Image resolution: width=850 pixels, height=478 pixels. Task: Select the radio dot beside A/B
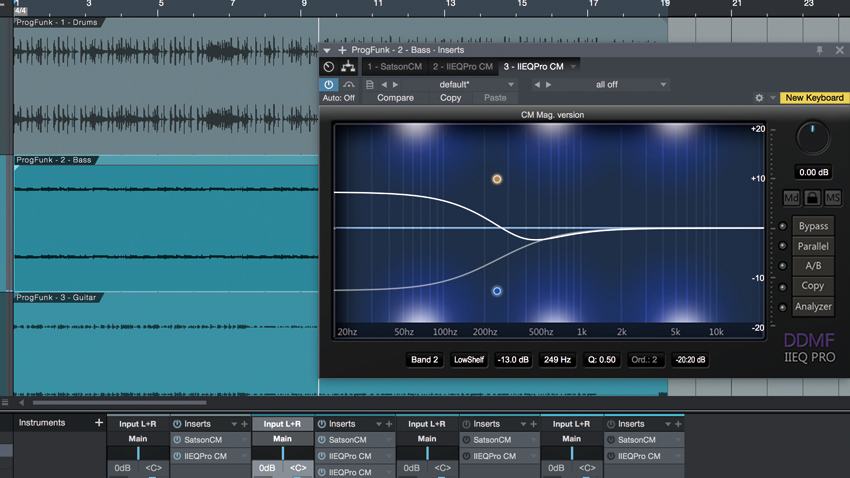point(782,266)
